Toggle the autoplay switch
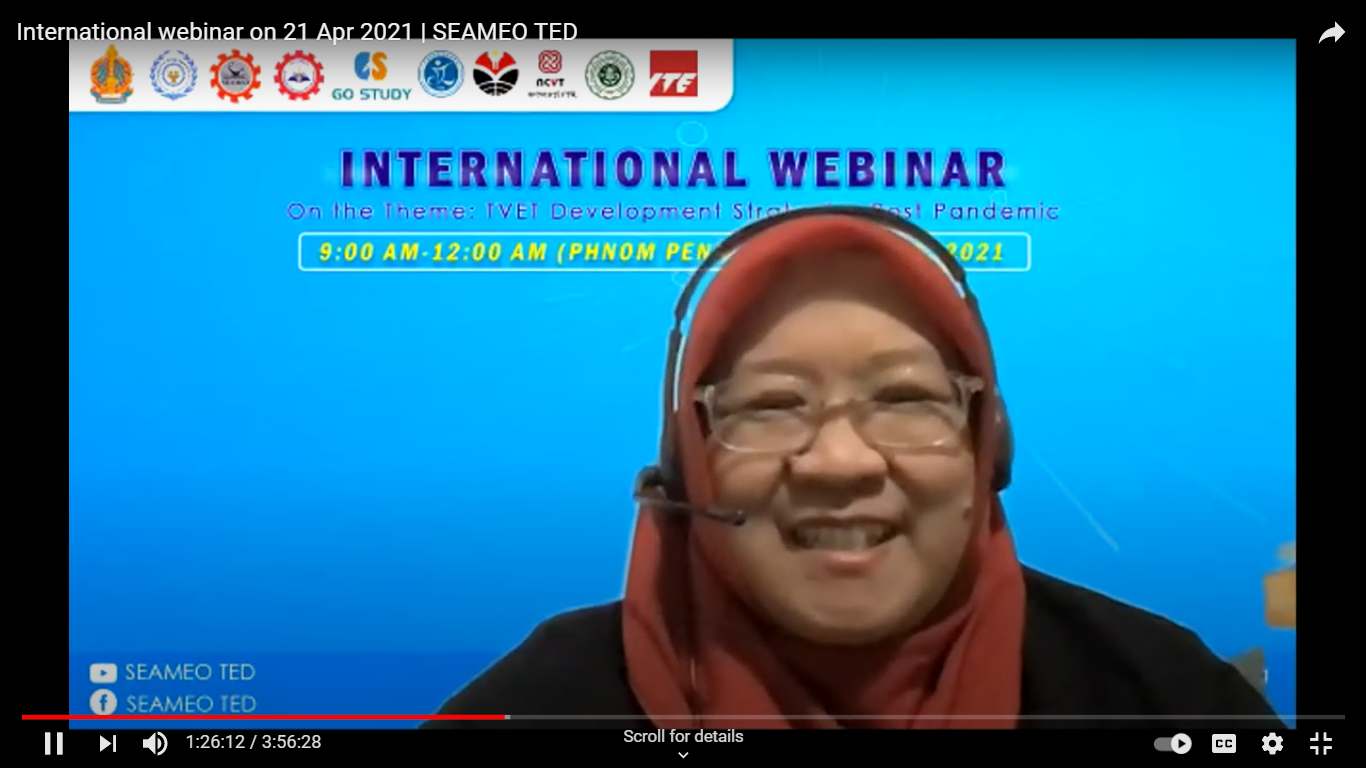The image size is (1366, 768). click(1173, 743)
